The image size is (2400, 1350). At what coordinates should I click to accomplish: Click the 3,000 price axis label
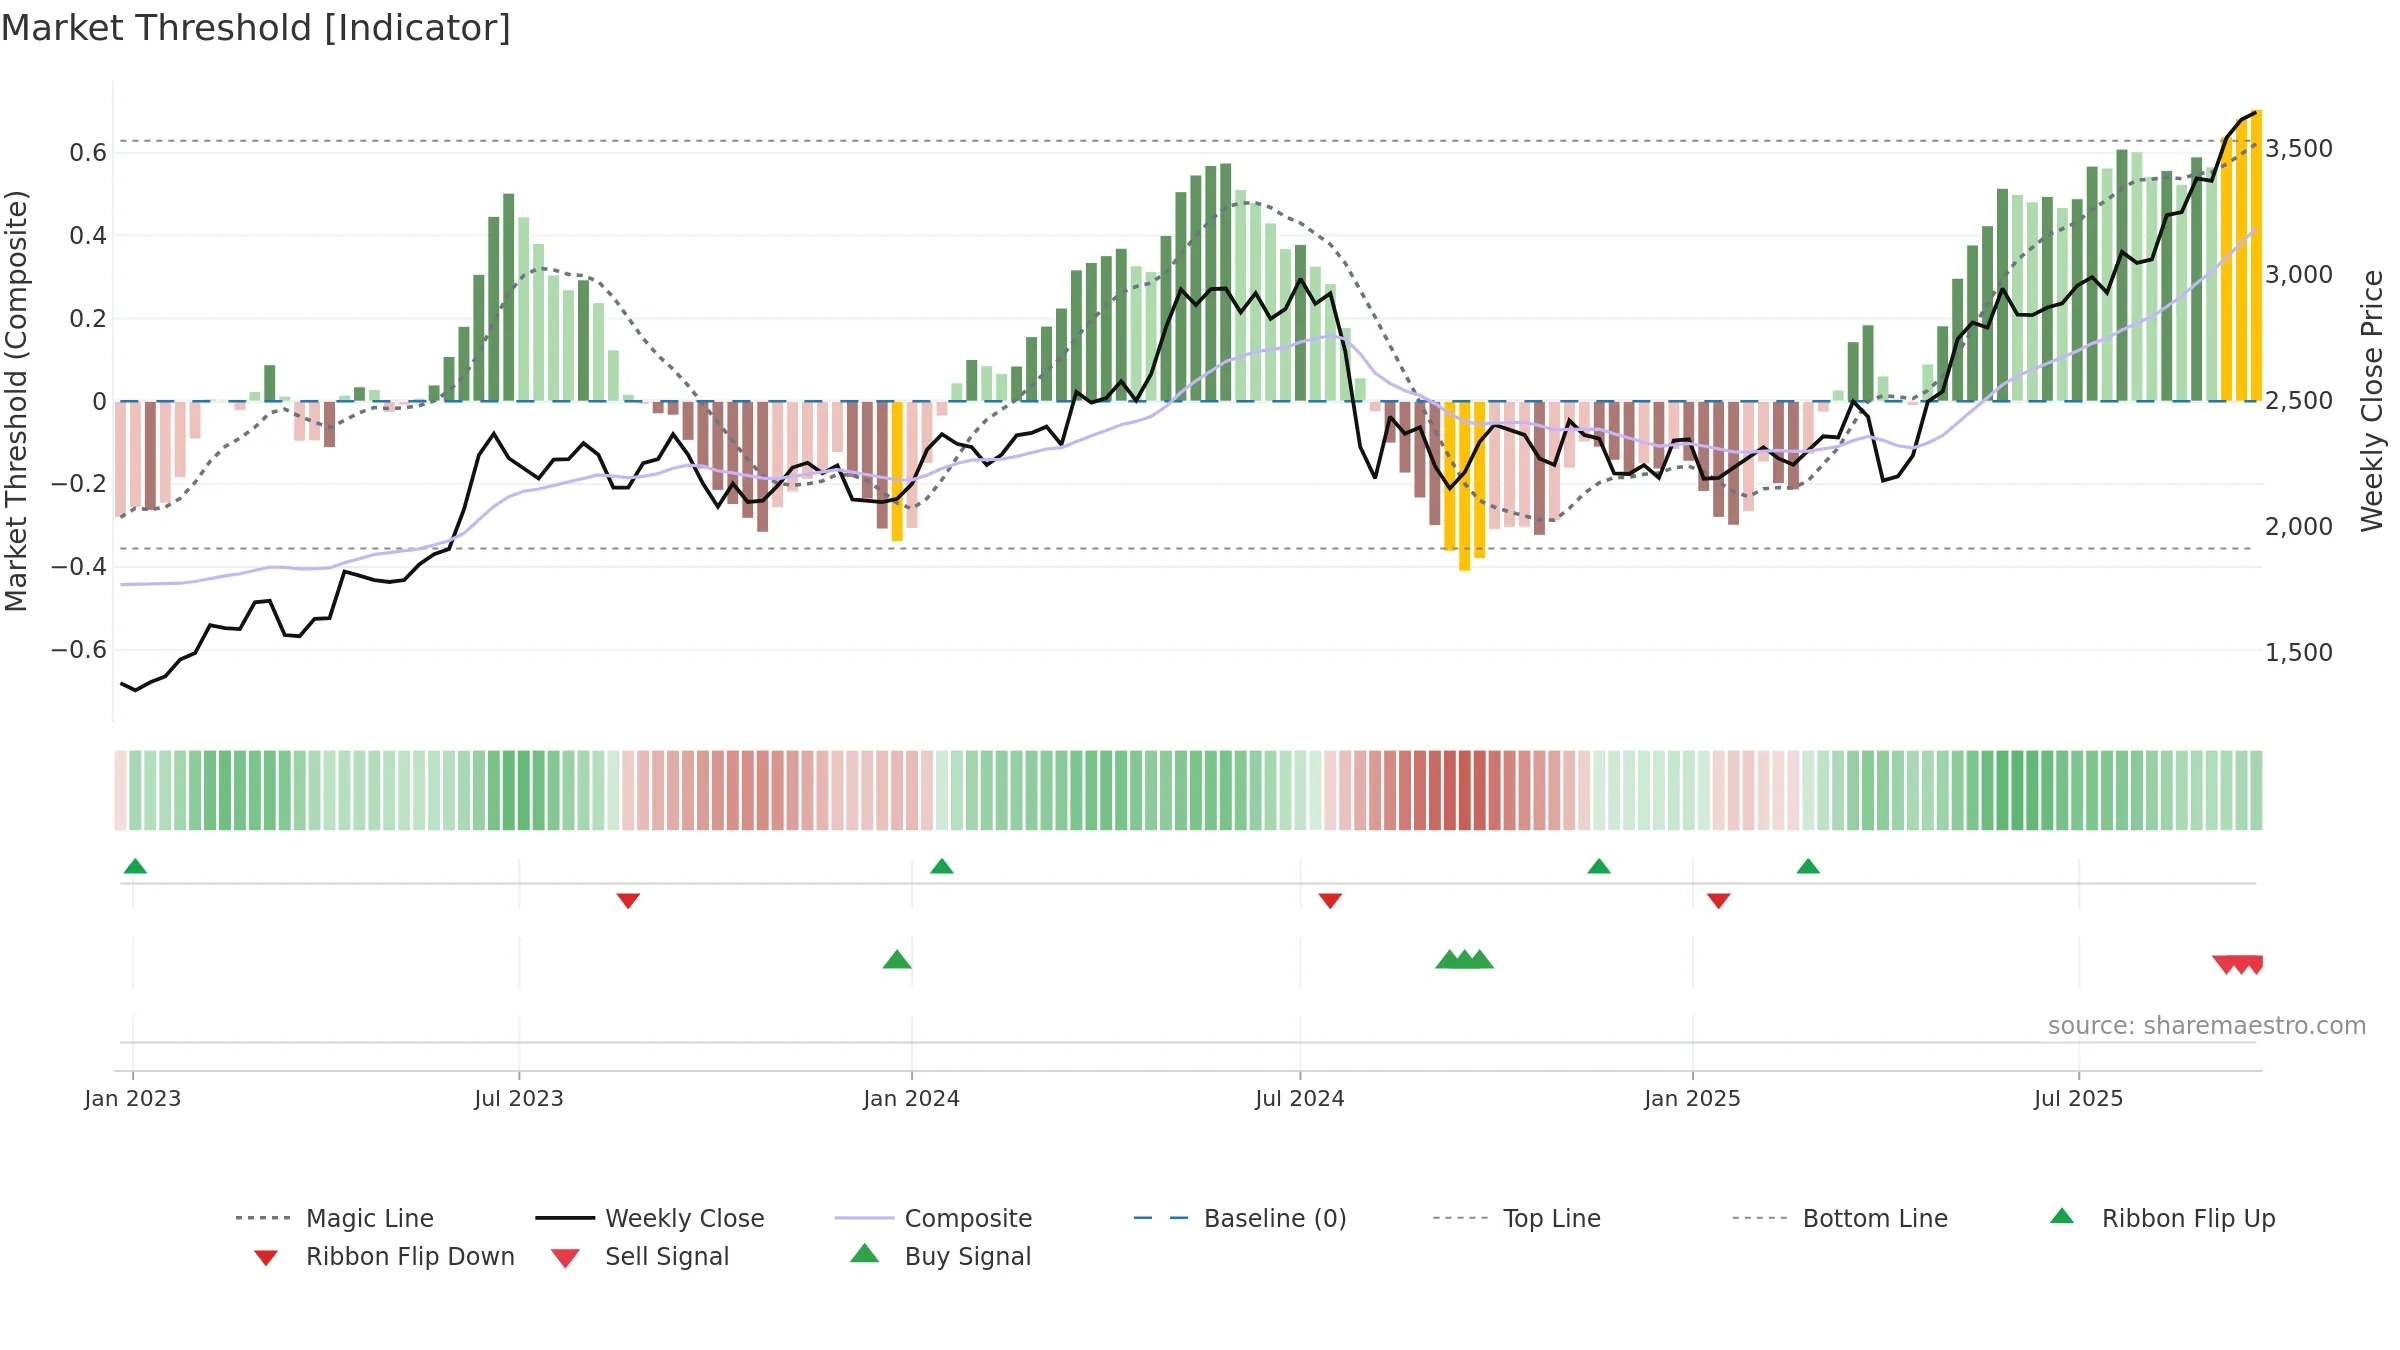click(x=2299, y=275)
